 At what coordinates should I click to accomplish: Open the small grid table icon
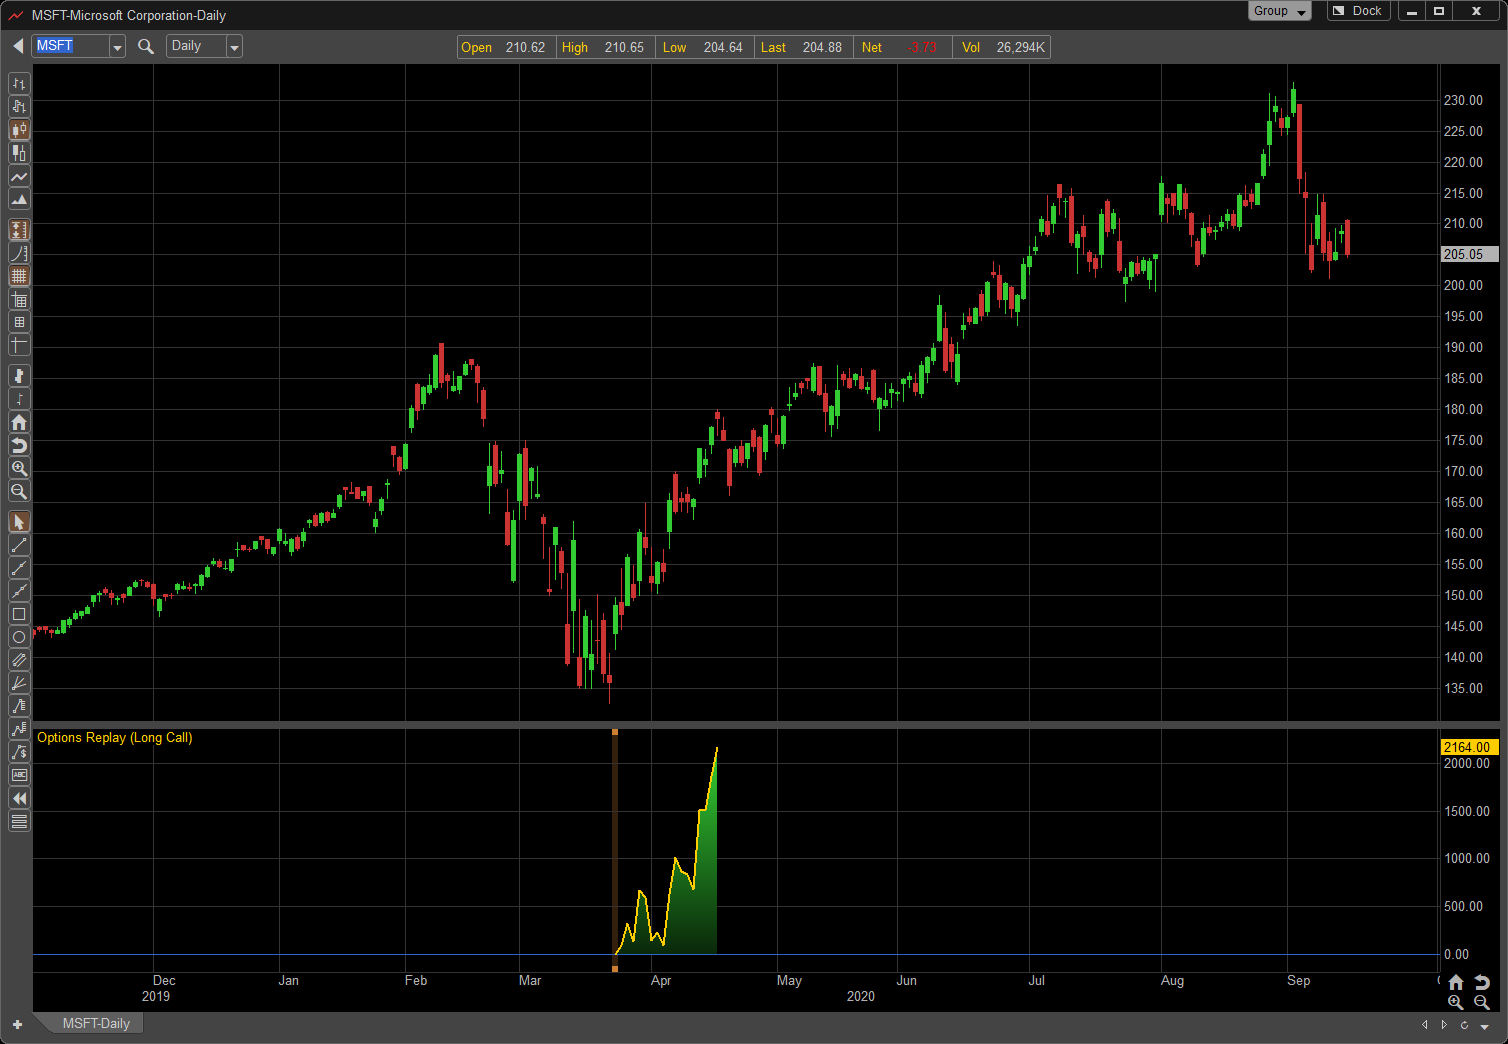pos(19,322)
